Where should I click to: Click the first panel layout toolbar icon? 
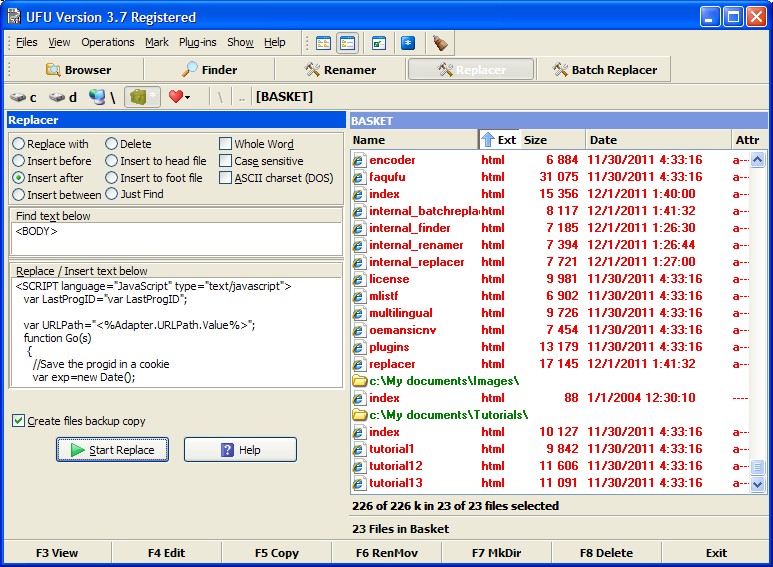click(323, 43)
